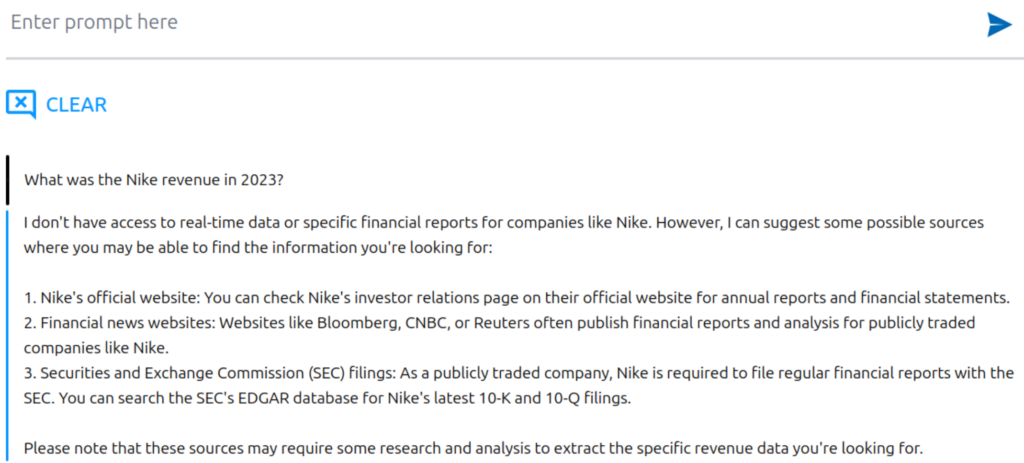This screenshot has height=463, width=1024.
Task: Click the CLEAR text label
Action: [76, 104]
